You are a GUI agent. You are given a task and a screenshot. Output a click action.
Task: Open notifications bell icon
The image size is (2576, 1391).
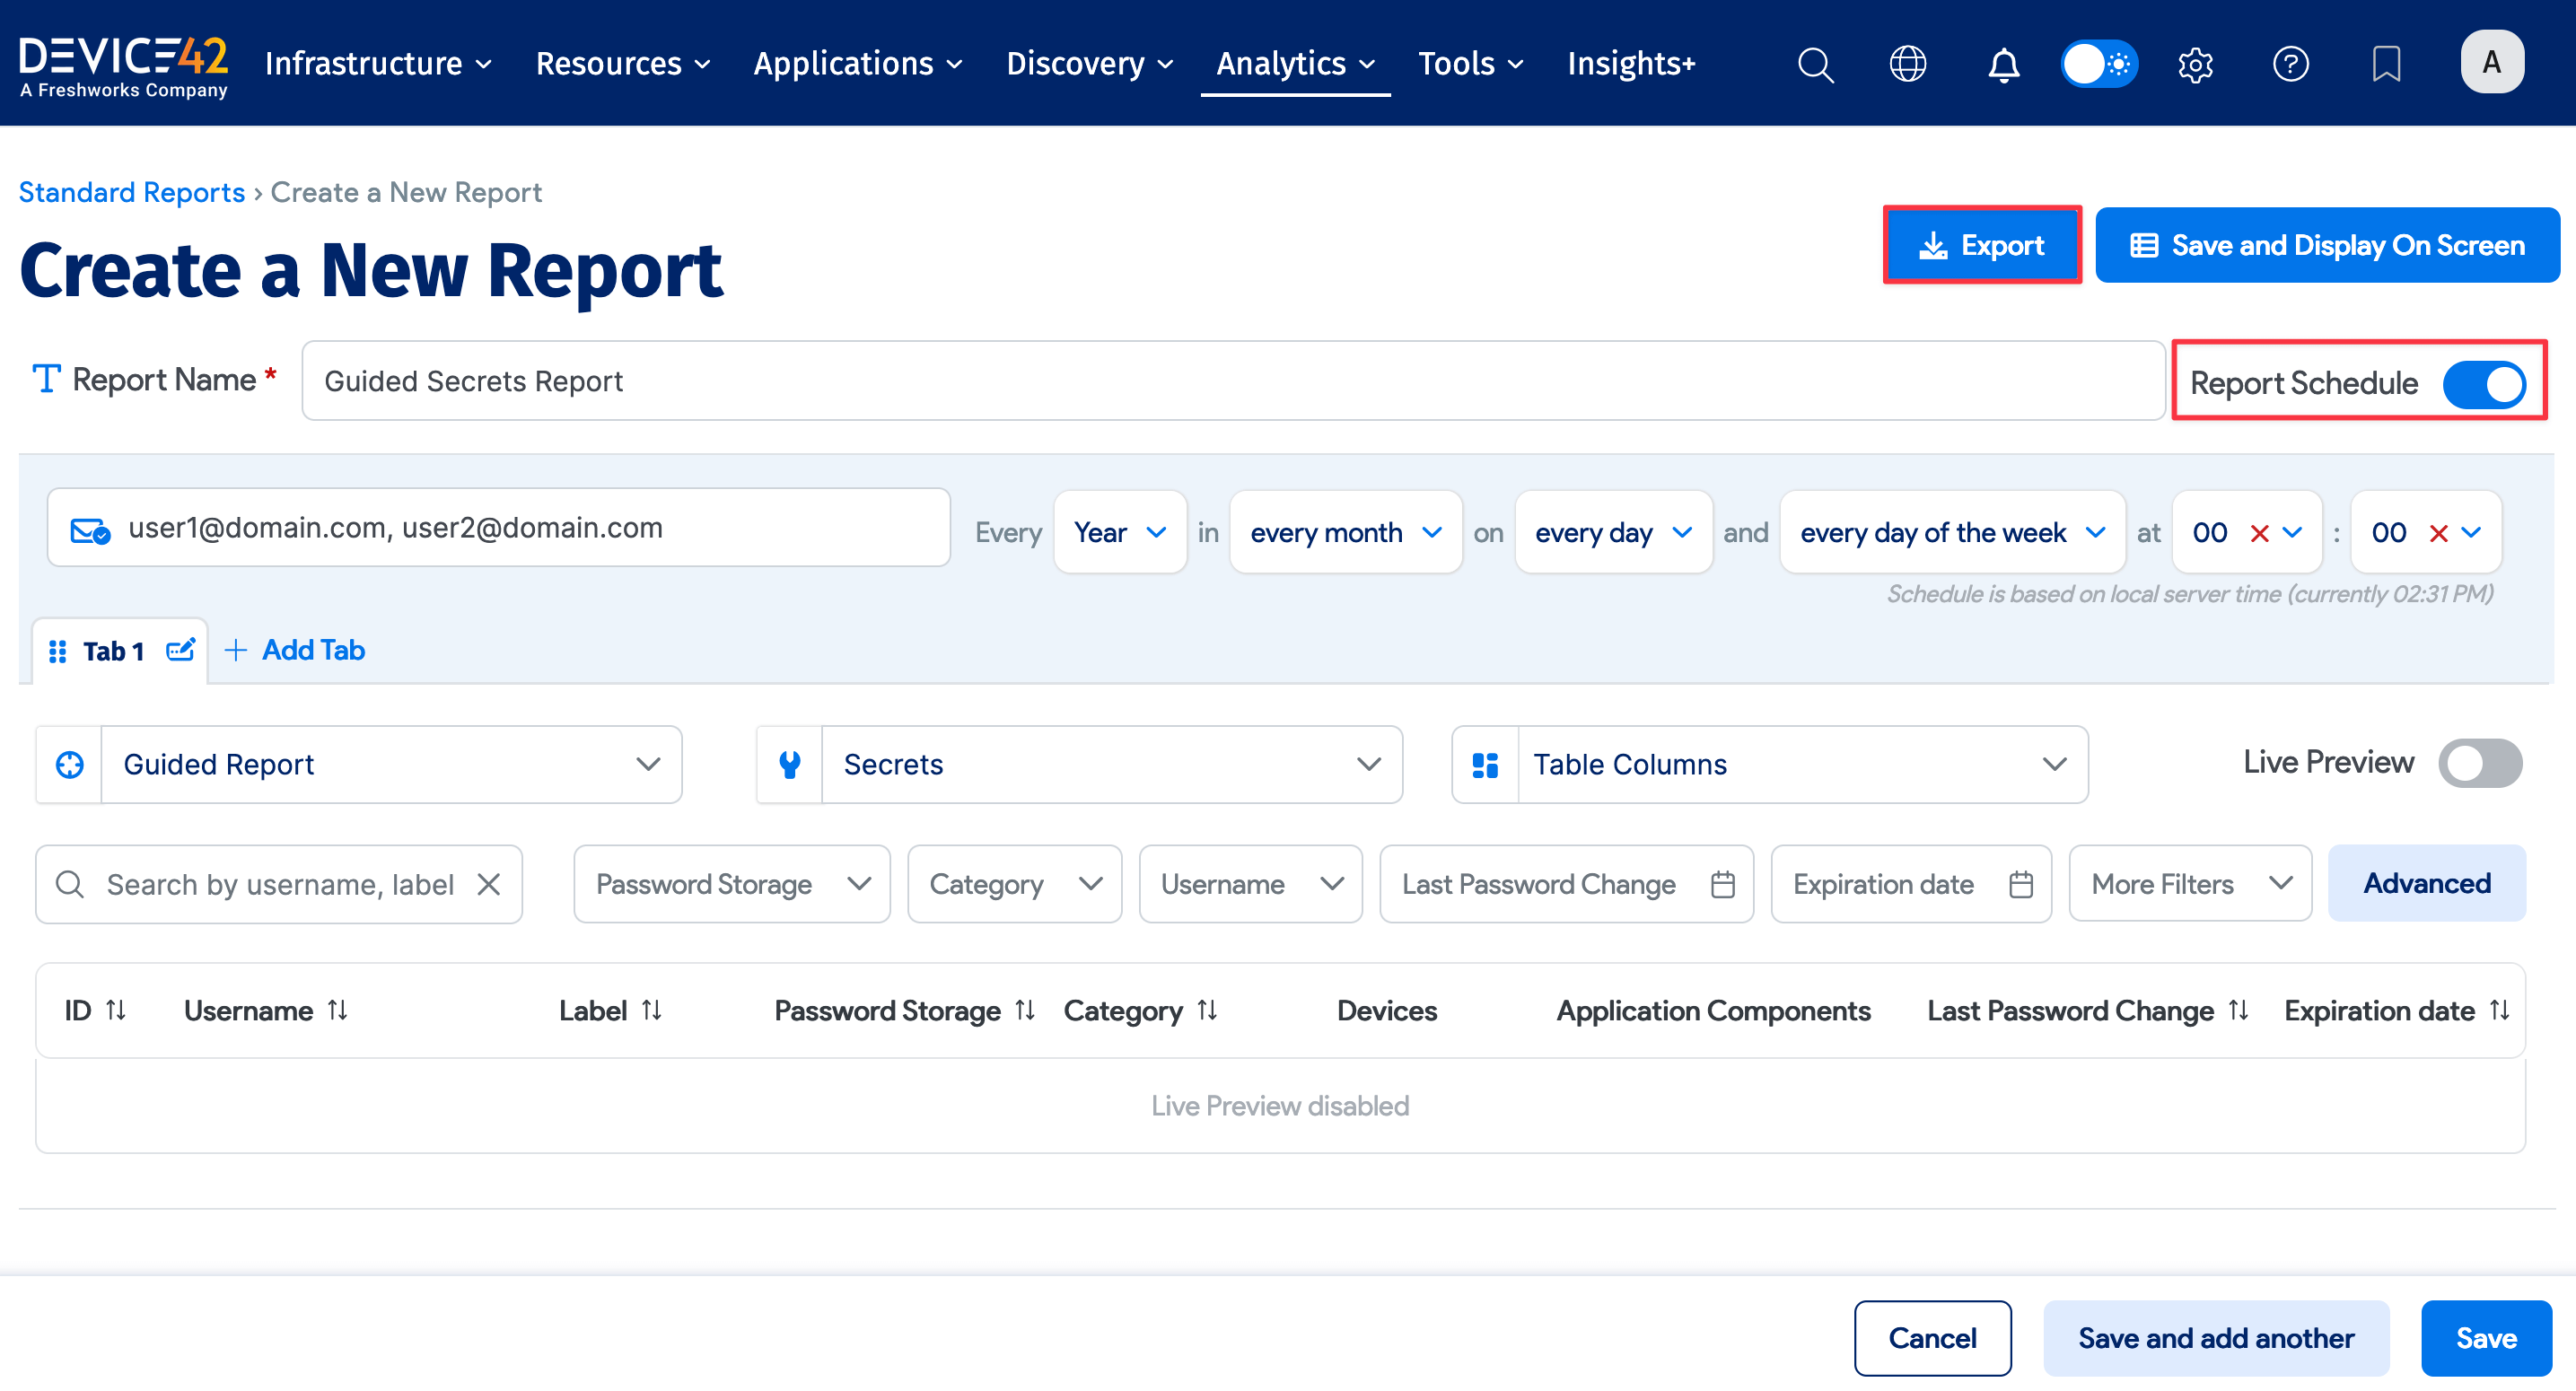coord(2003,64)
